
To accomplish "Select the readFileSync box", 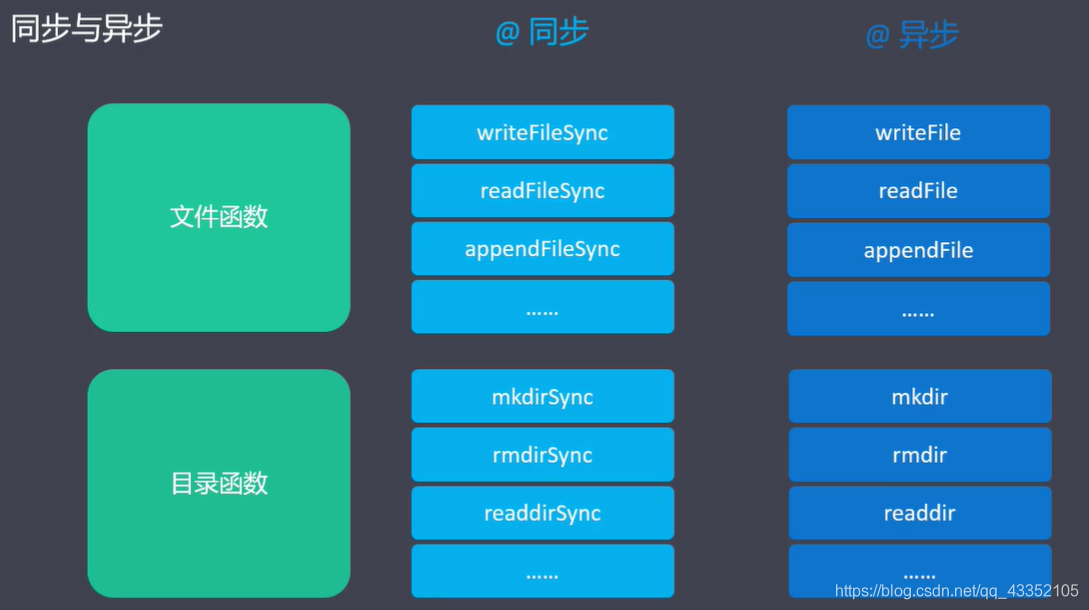I will point(542,191).
